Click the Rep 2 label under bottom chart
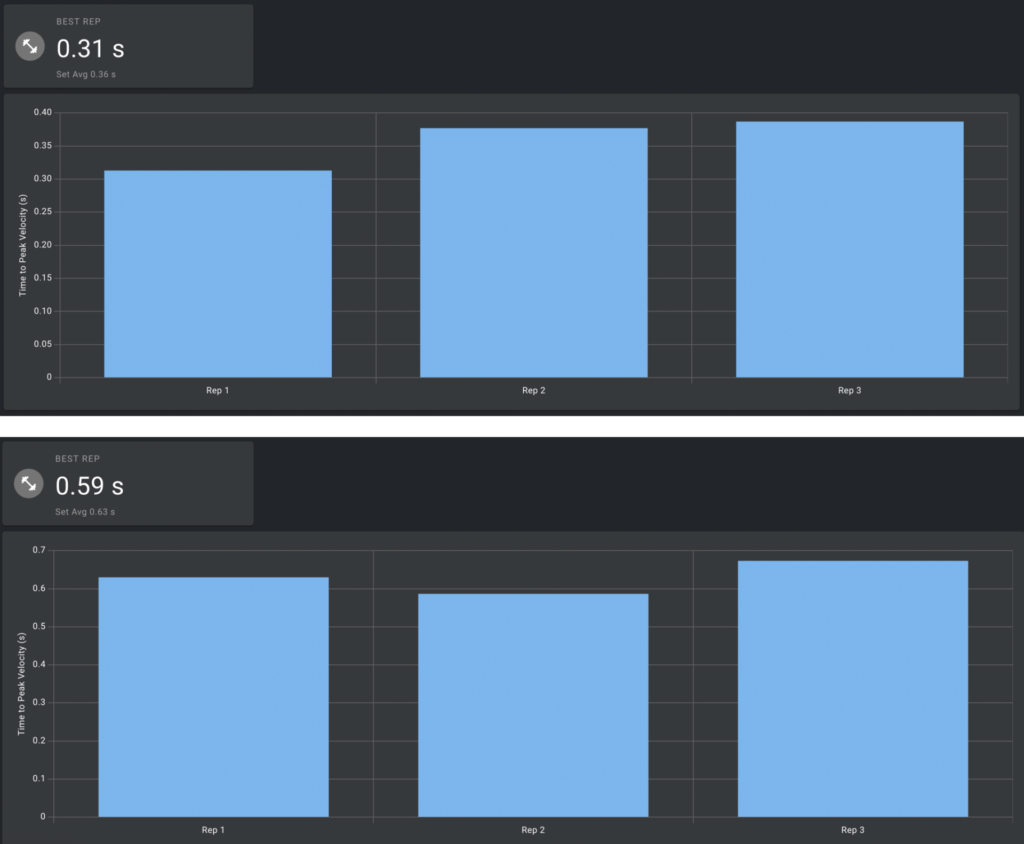This screenshot has width=1024, height=844. (x=533, y=830)
